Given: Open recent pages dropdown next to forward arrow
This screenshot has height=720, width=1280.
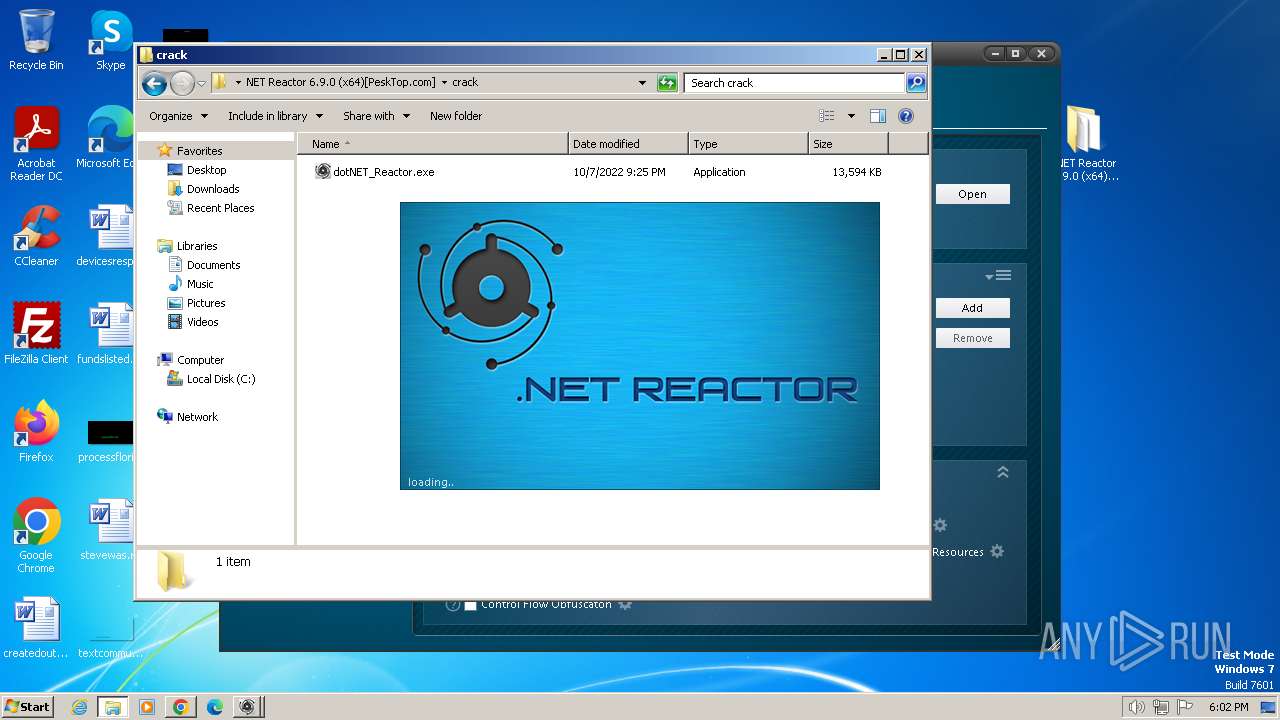Looking at the screenshot, I should point(202,83).
